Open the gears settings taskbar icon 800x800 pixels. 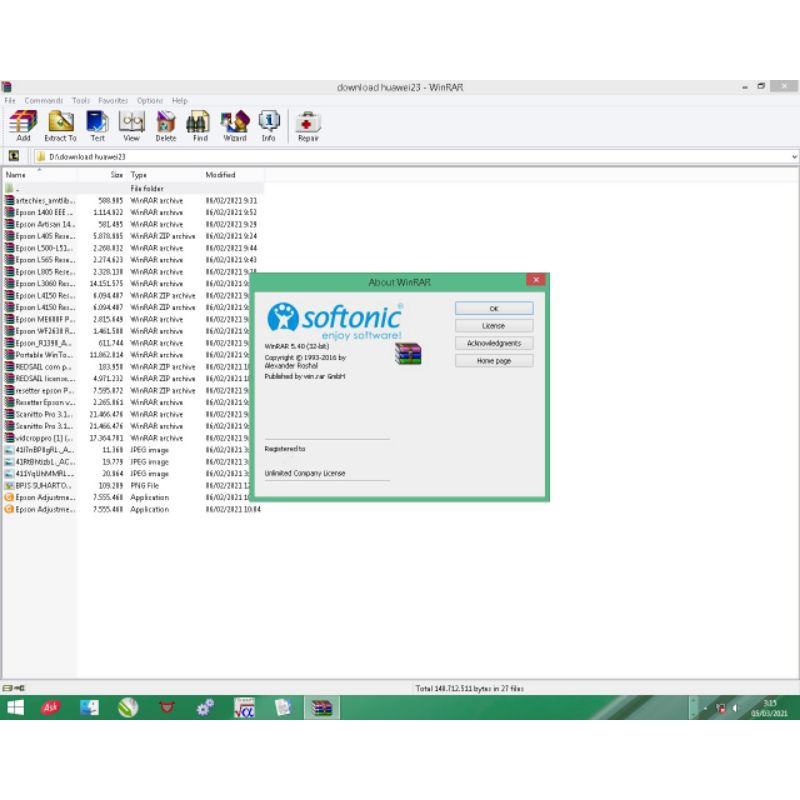[205, 708]
